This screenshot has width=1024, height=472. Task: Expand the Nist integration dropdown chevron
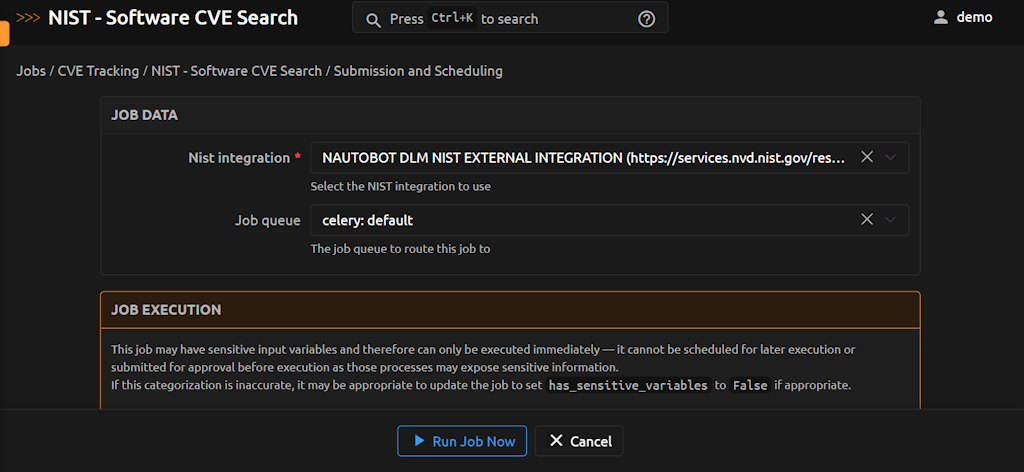[x=891, y=157]
